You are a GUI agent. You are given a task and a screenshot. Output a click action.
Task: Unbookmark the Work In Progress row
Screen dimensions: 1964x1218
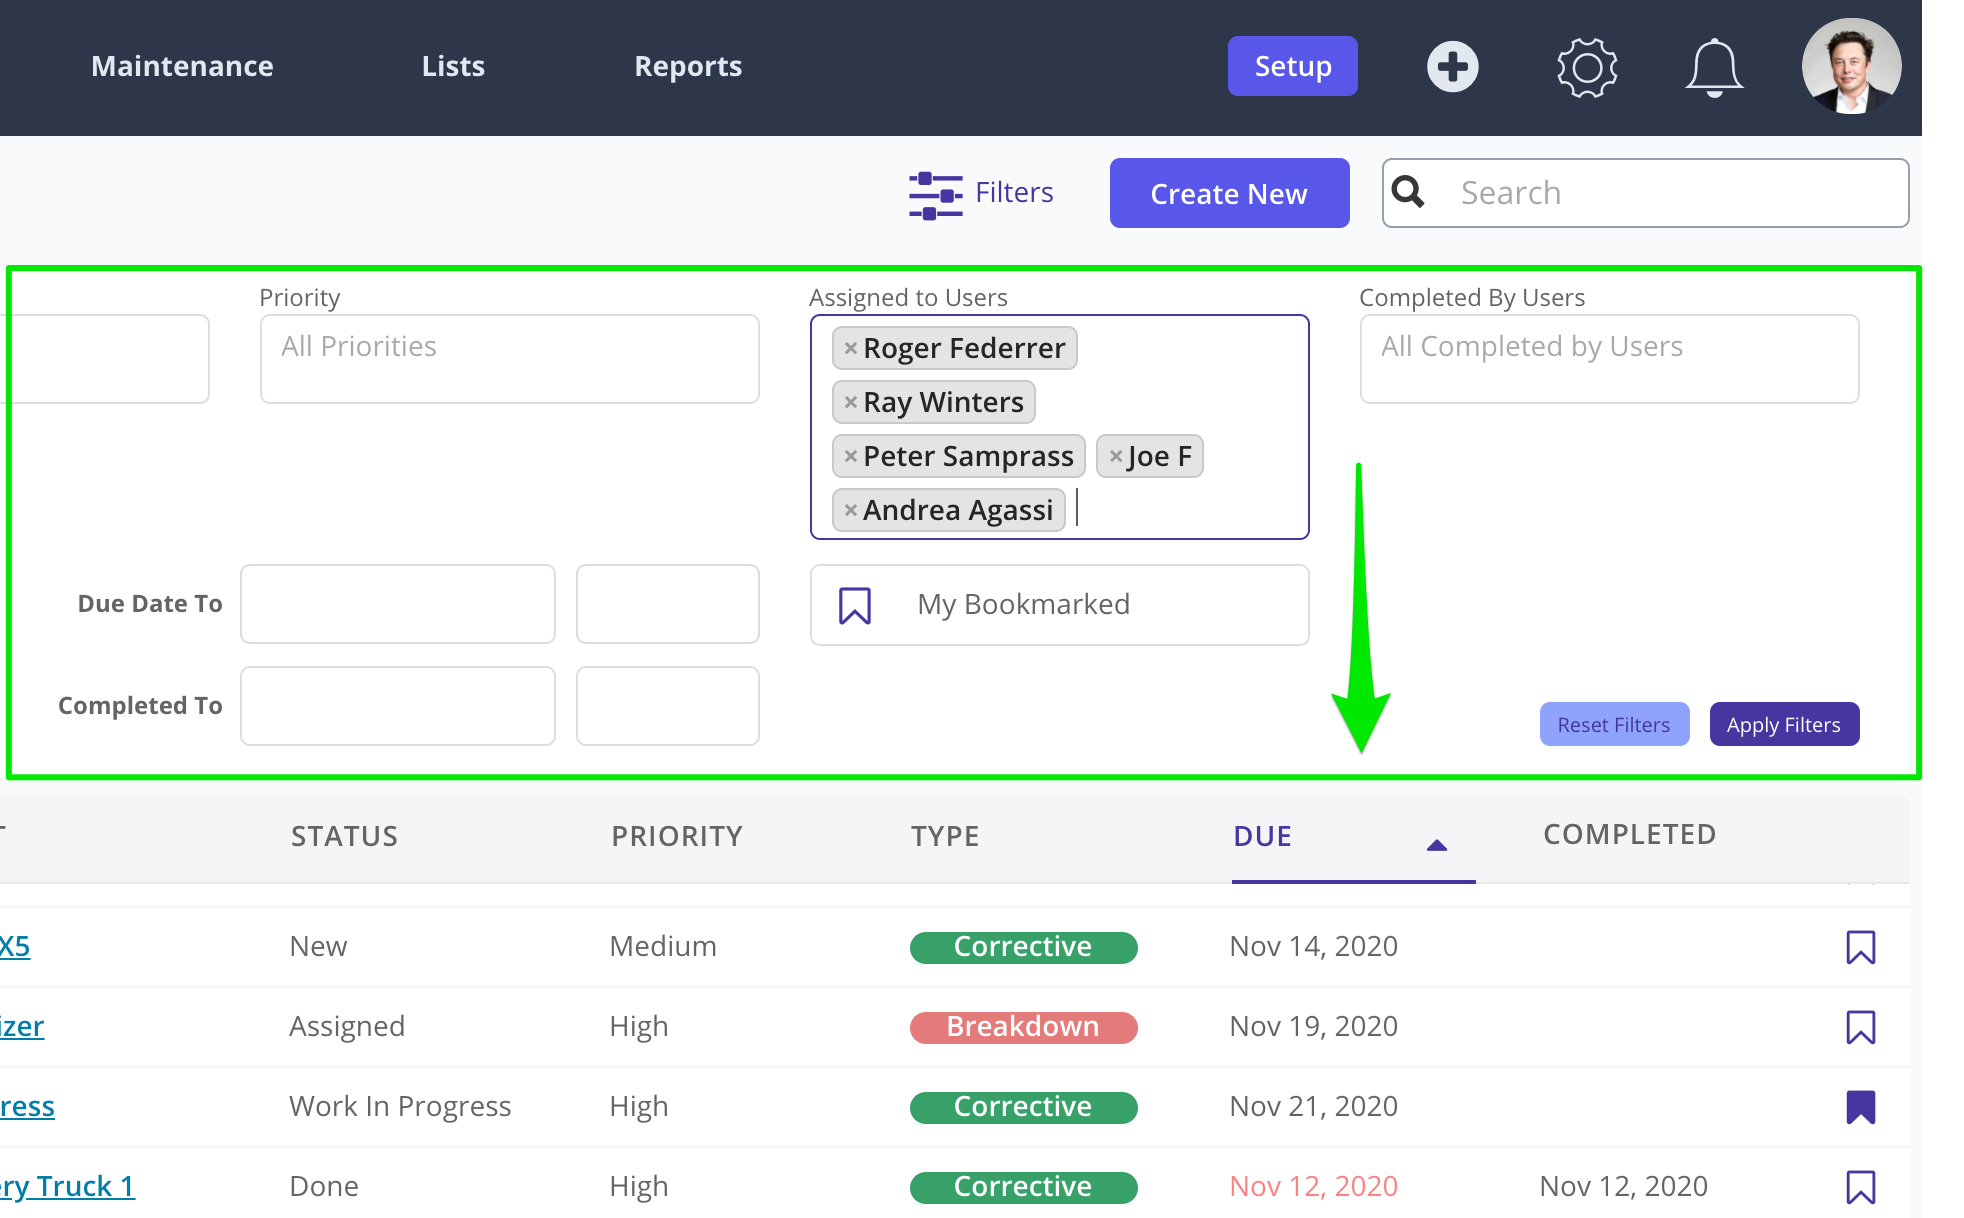(x=1860, y=1107)
